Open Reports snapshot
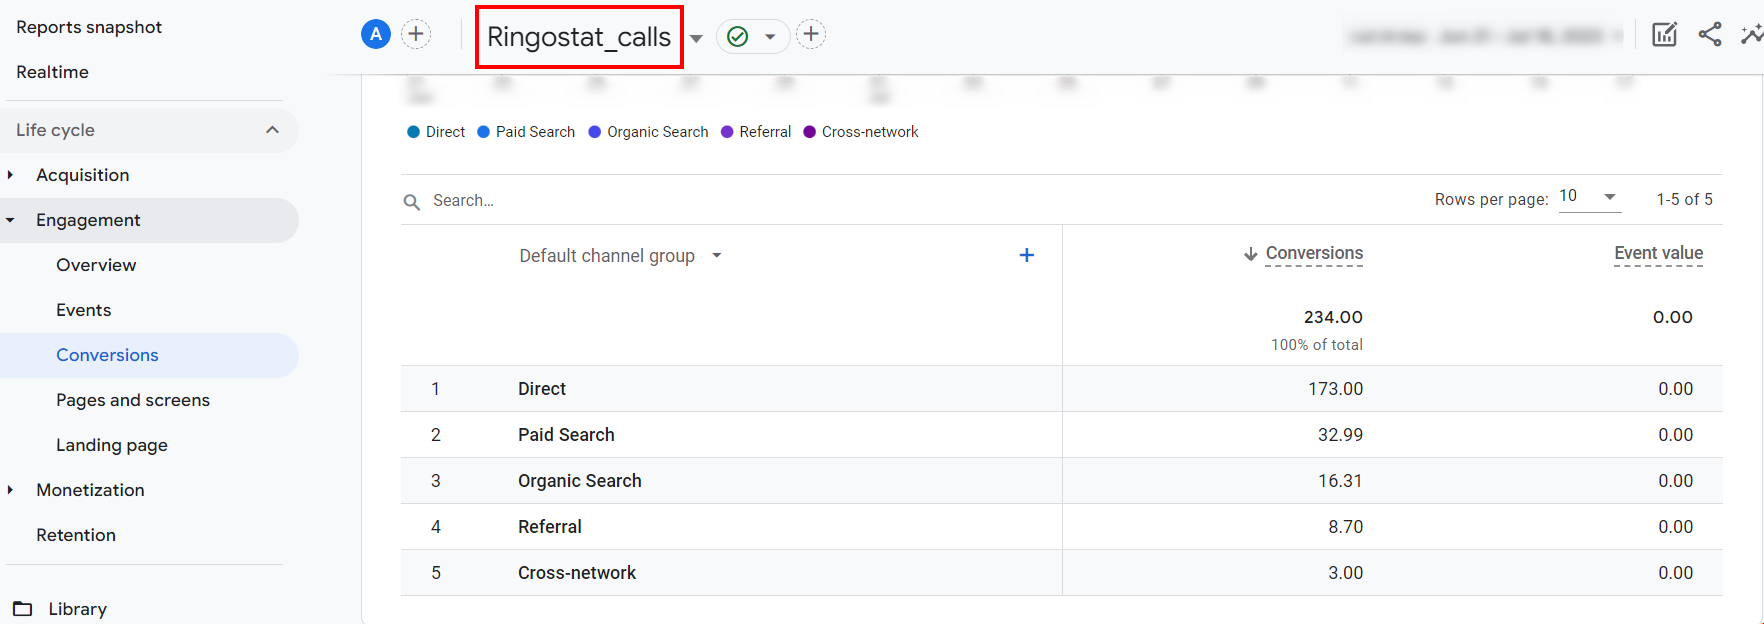Viewport: 1764px width, 624px height. 89,27
